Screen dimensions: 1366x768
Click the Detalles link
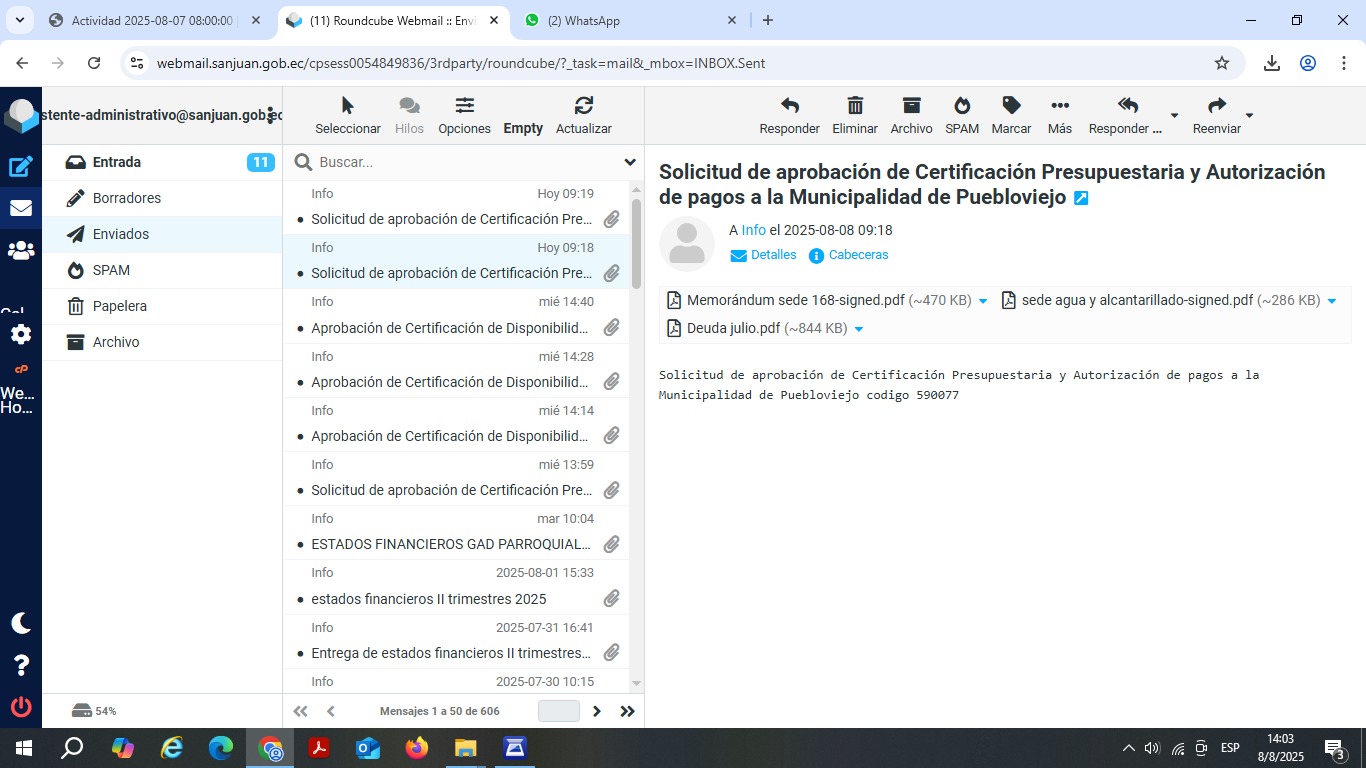pyautogui.click(x=773, y=255)
